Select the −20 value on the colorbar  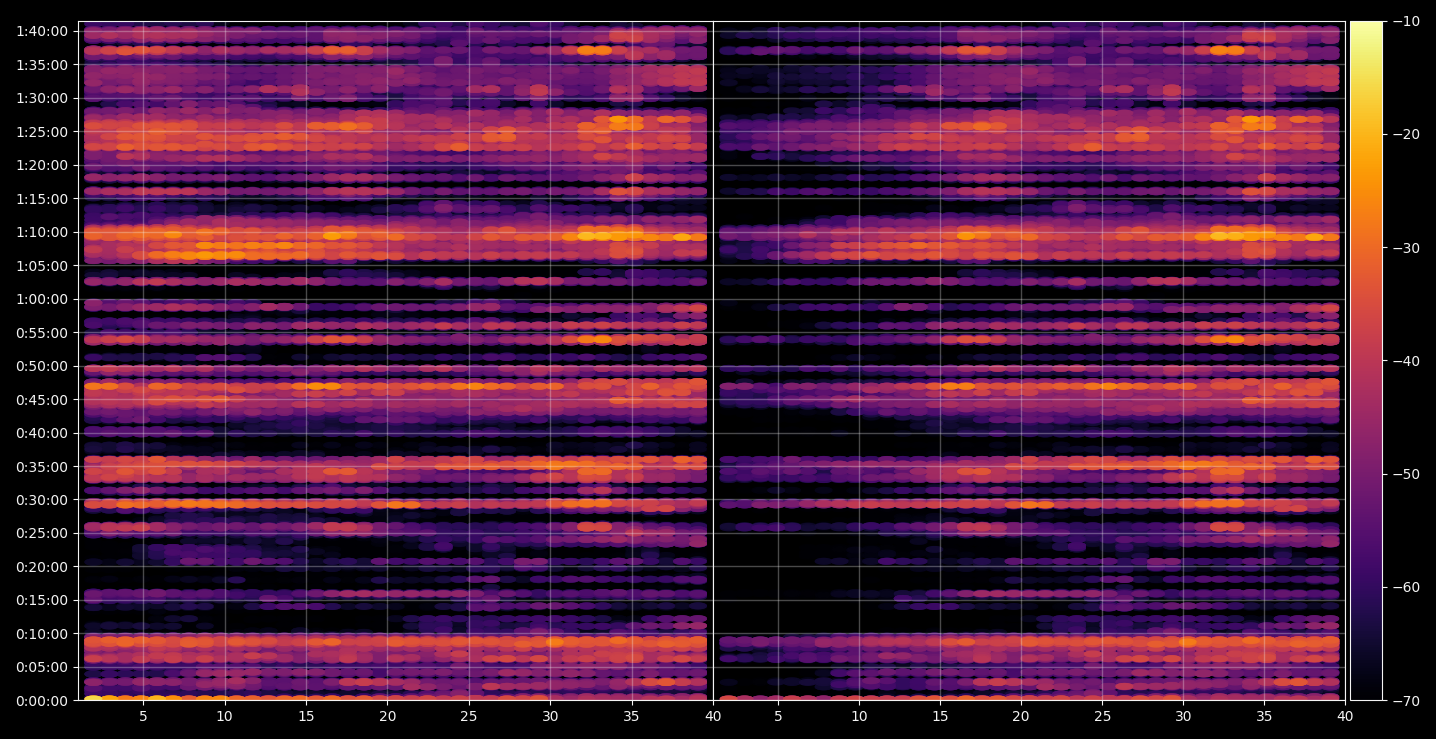1405,134
